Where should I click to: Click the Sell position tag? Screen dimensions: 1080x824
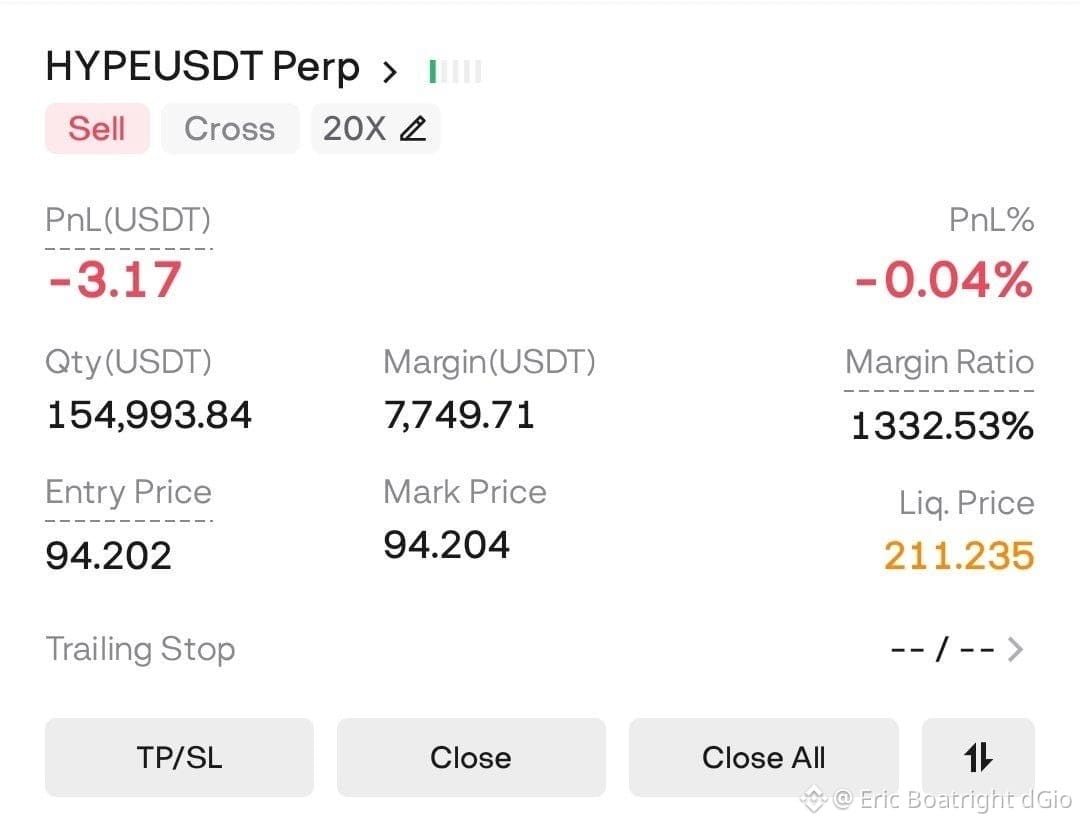click(x=97, y=129)
